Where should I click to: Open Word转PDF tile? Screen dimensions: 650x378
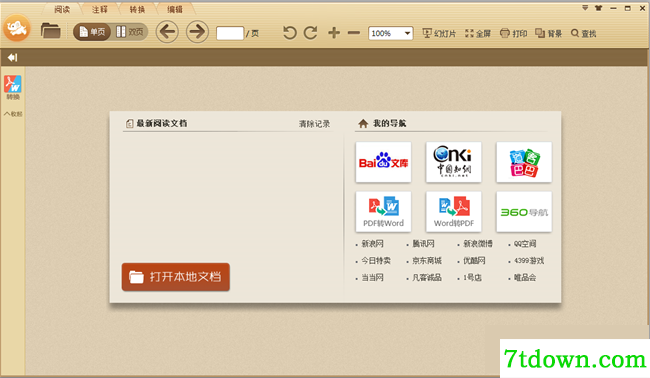[454, 211]
